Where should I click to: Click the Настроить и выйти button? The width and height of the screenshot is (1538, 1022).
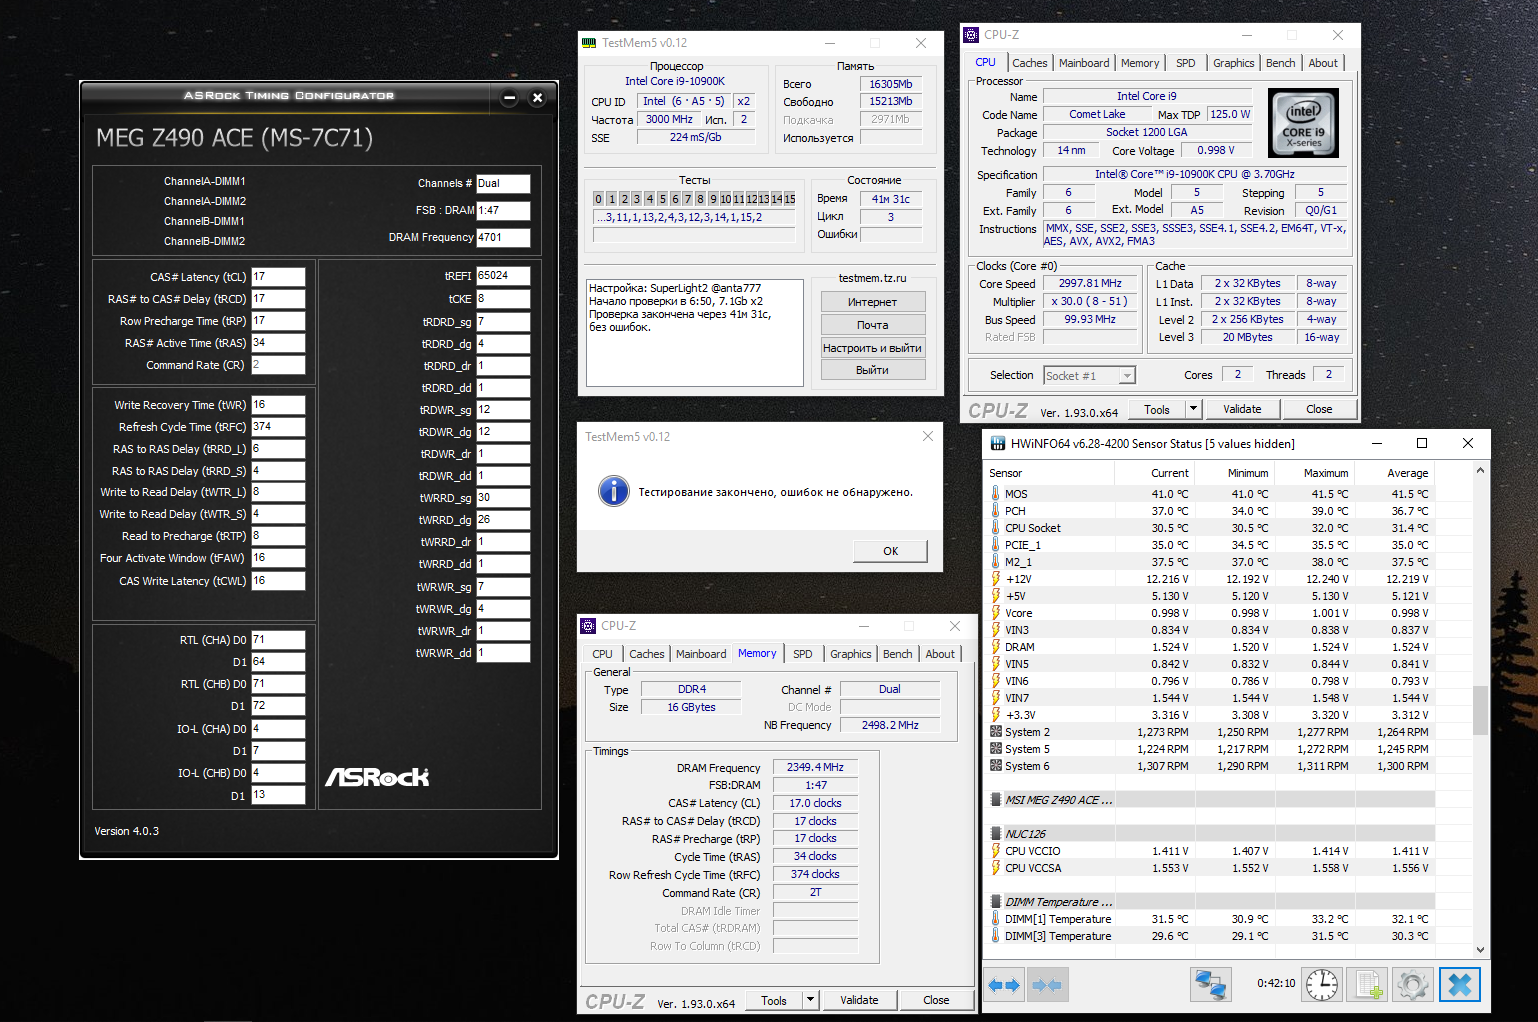872,348
